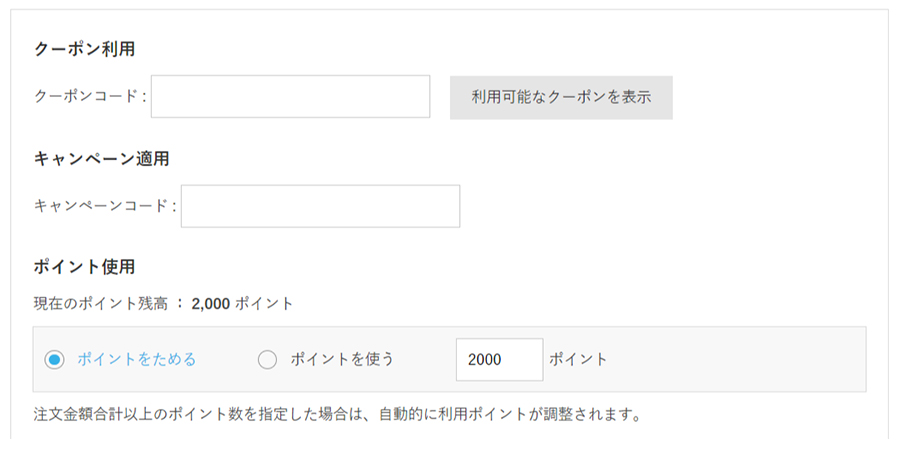Screen dimensions: 900x465
Task: Click the coupon code input field
Action: point(290,97)
